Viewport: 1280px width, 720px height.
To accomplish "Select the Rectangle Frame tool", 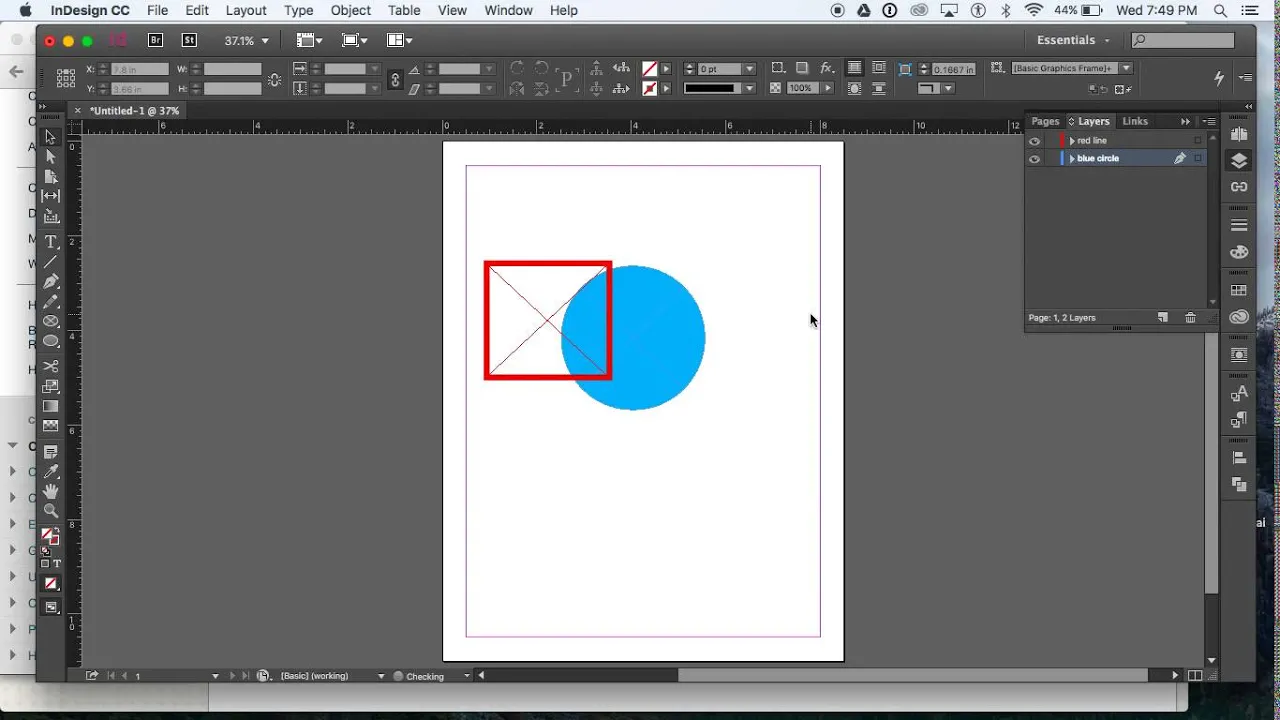I will 50,322.
